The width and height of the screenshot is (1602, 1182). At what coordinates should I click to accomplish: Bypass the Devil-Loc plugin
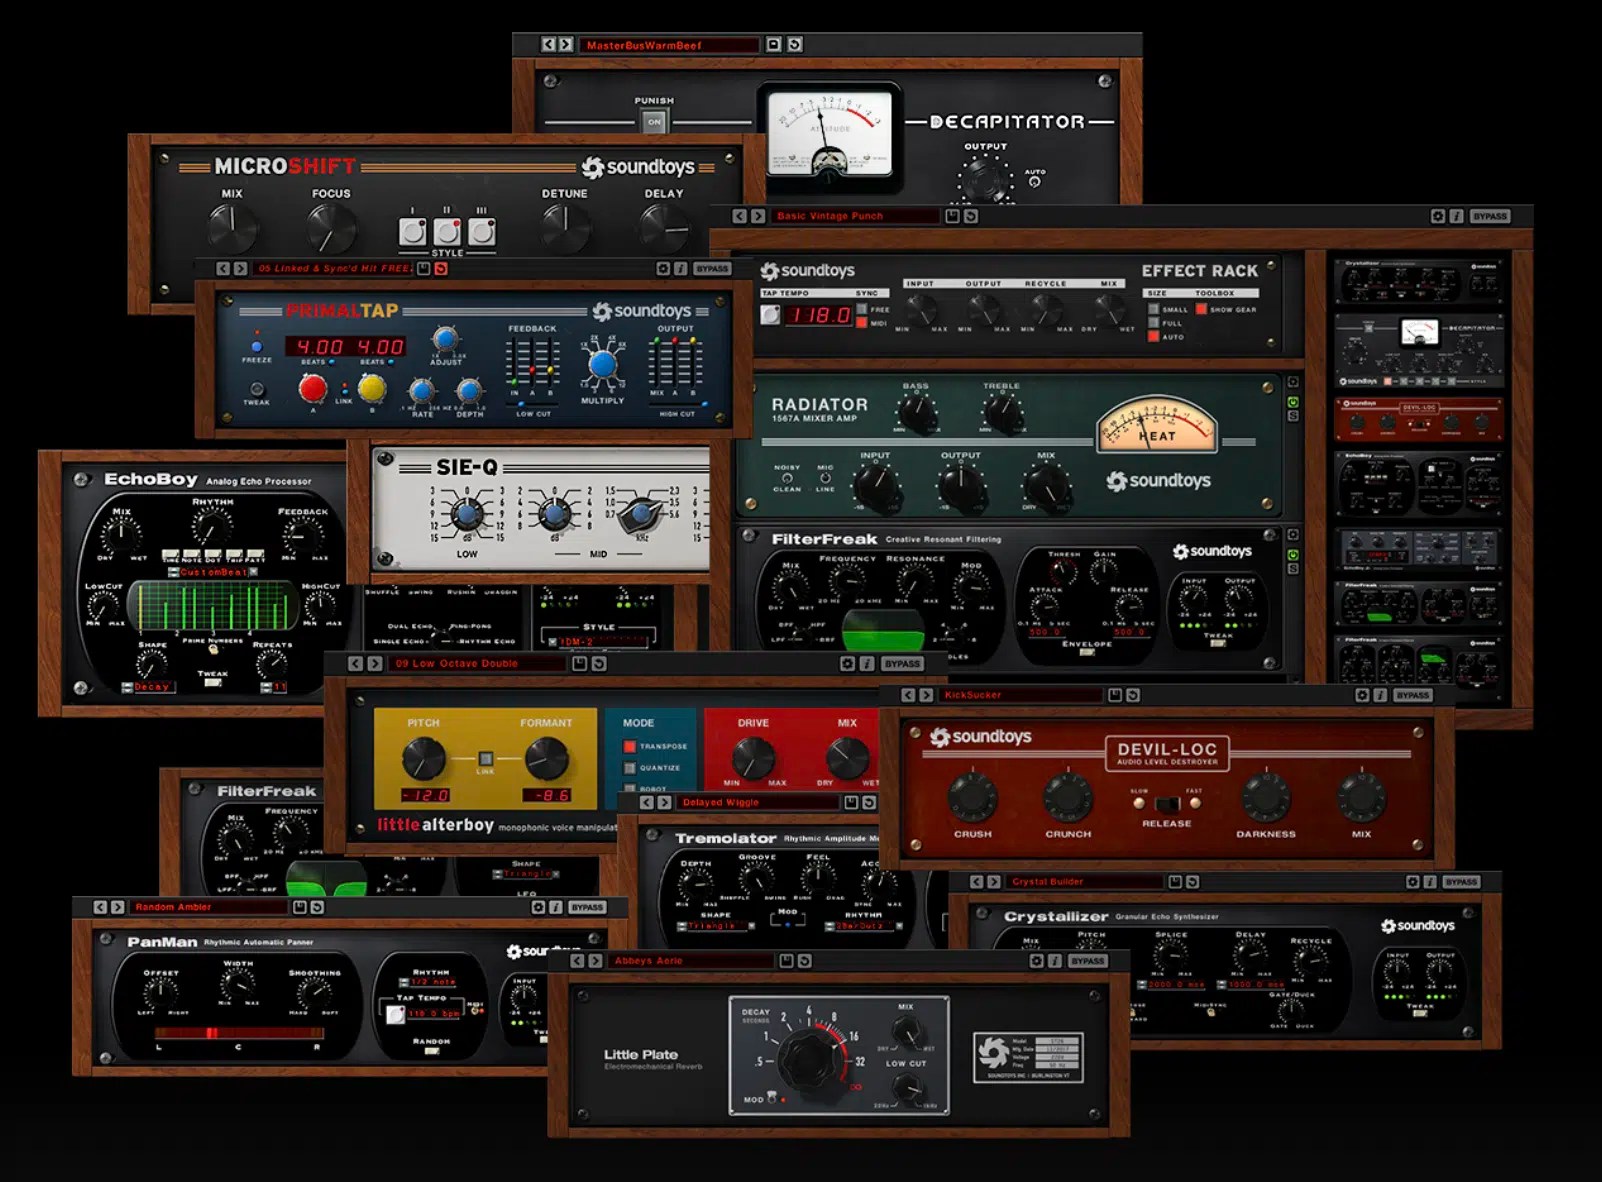click(x=1413, y=695)
